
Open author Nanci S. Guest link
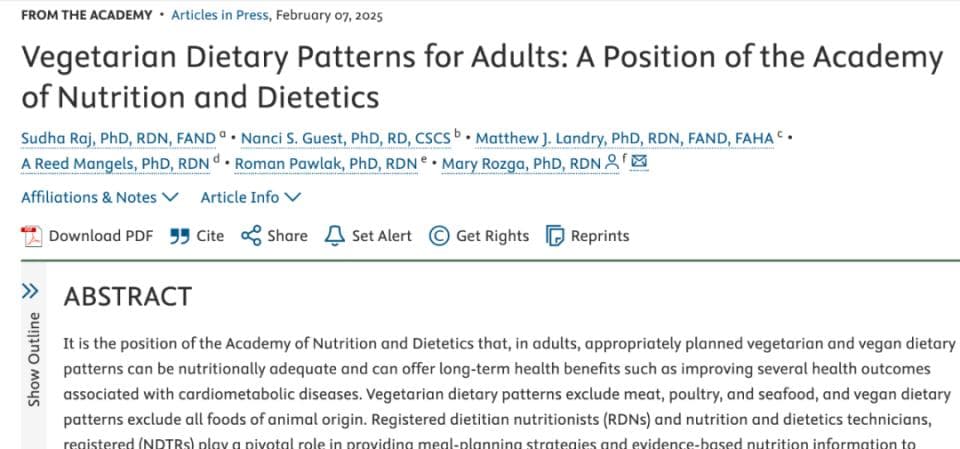346,139
